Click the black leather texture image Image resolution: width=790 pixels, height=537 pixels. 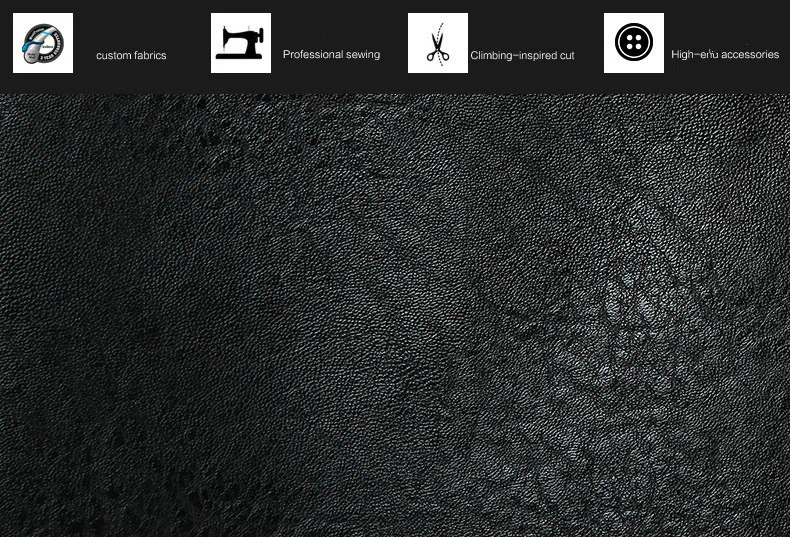pyautogui.click(x=395, y=315)
